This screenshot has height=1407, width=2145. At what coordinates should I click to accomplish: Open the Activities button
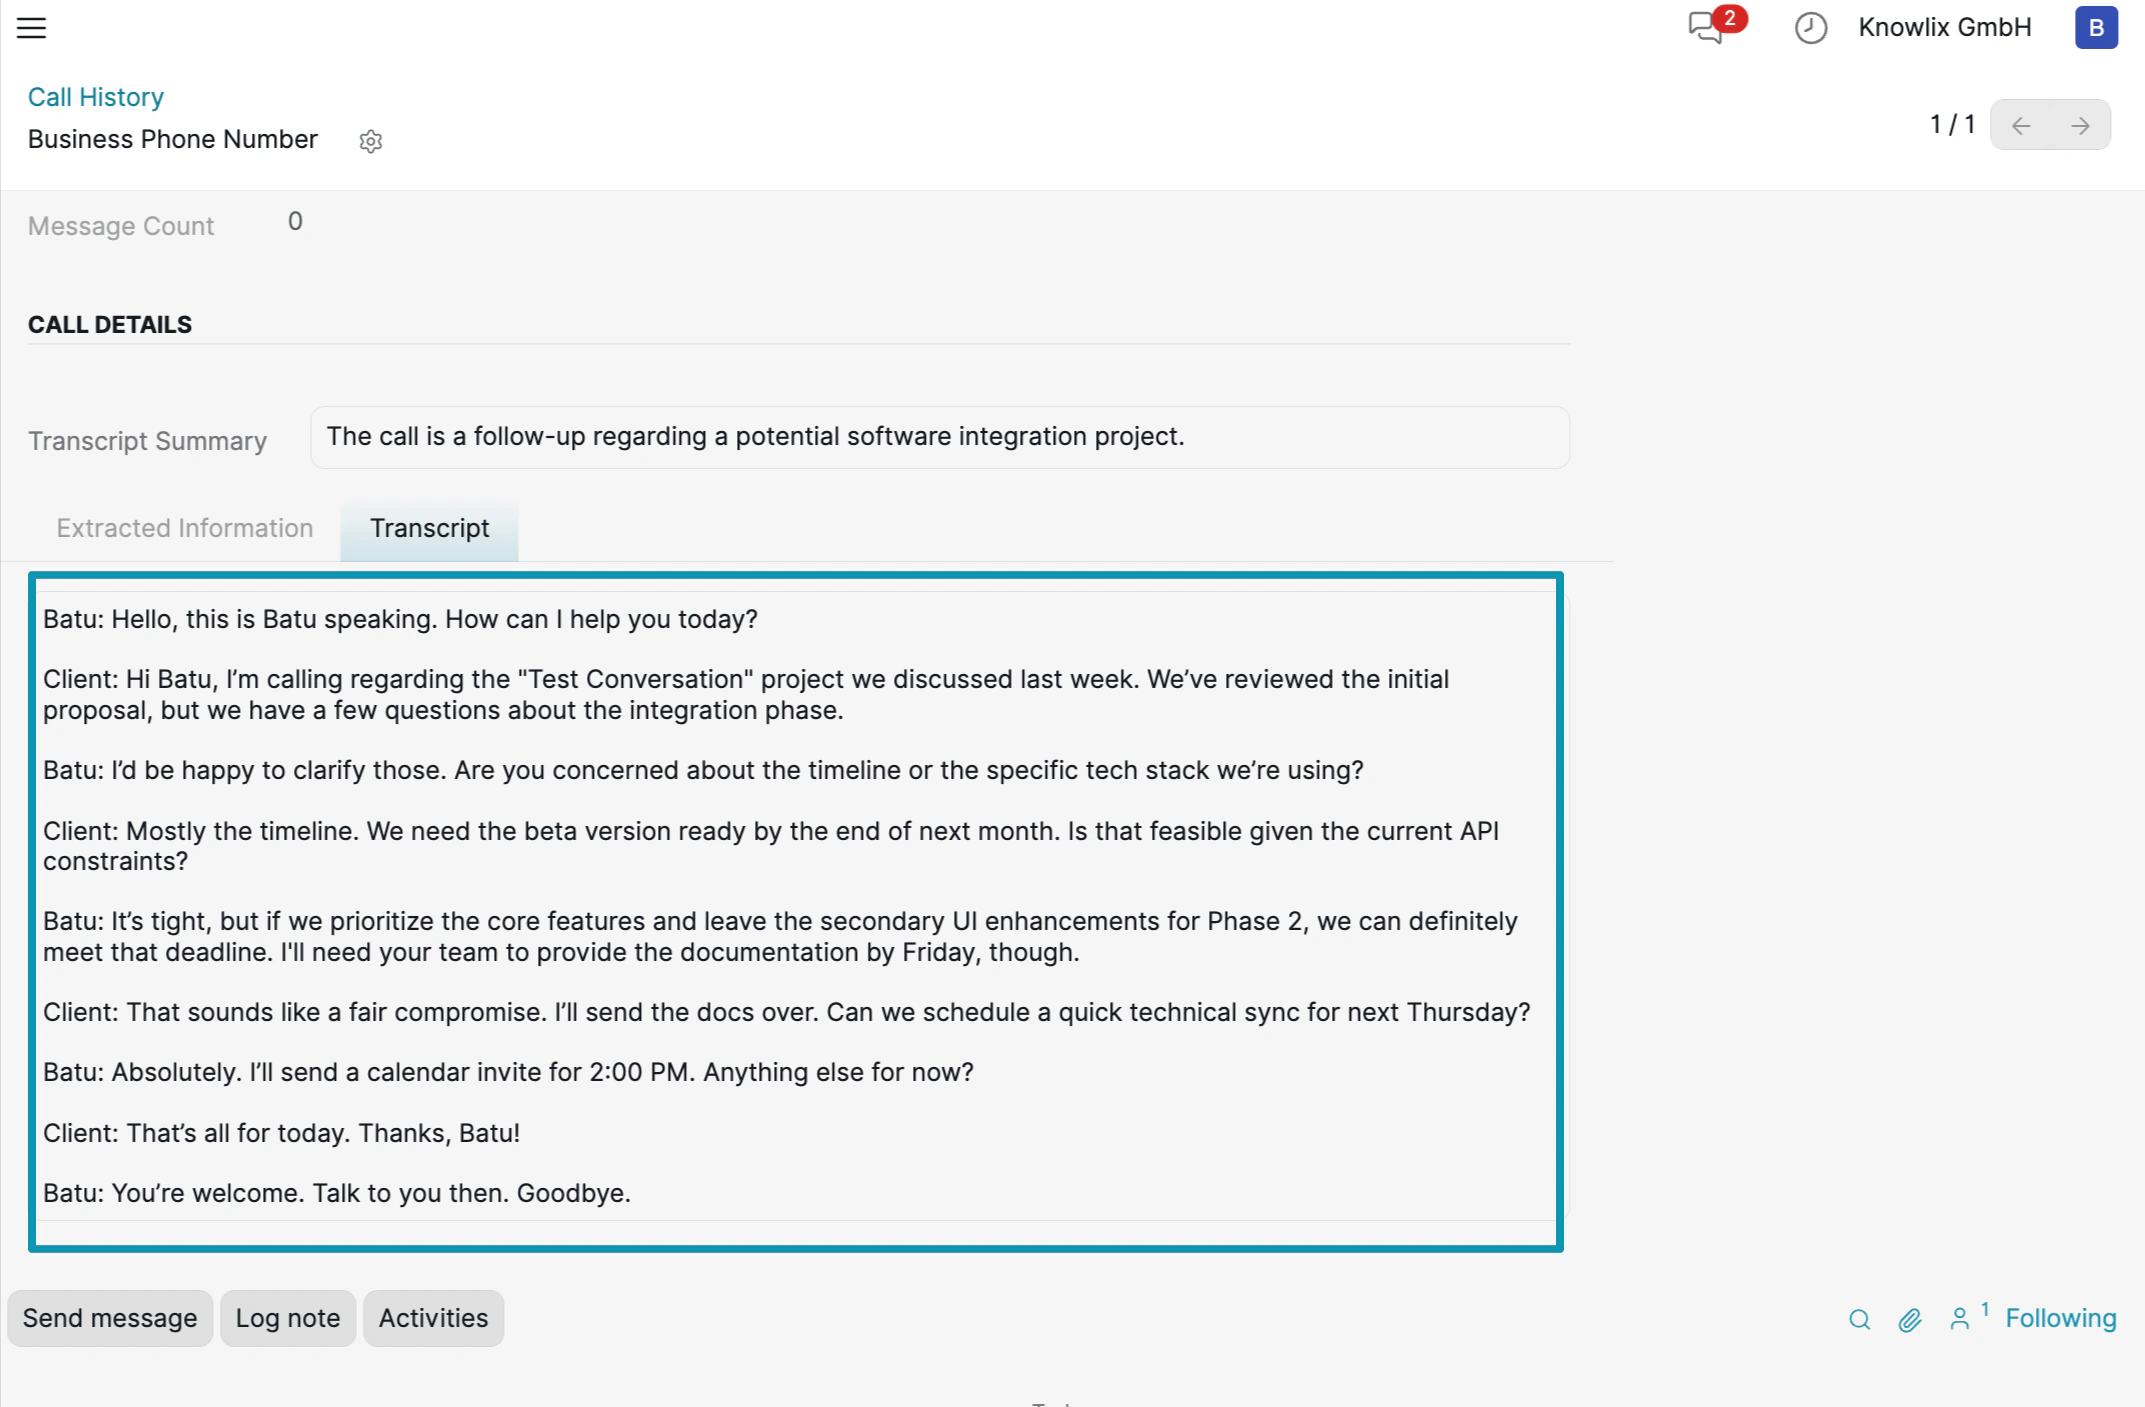[x=433, y=1318]
